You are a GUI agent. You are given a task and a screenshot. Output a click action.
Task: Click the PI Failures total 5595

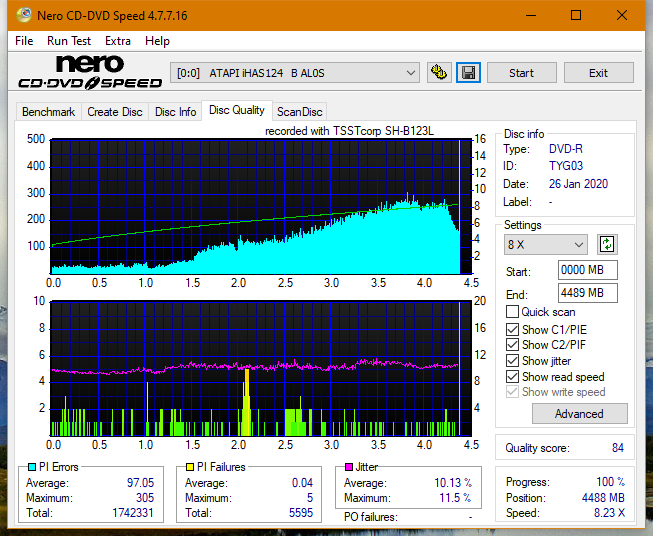(301, 513)
